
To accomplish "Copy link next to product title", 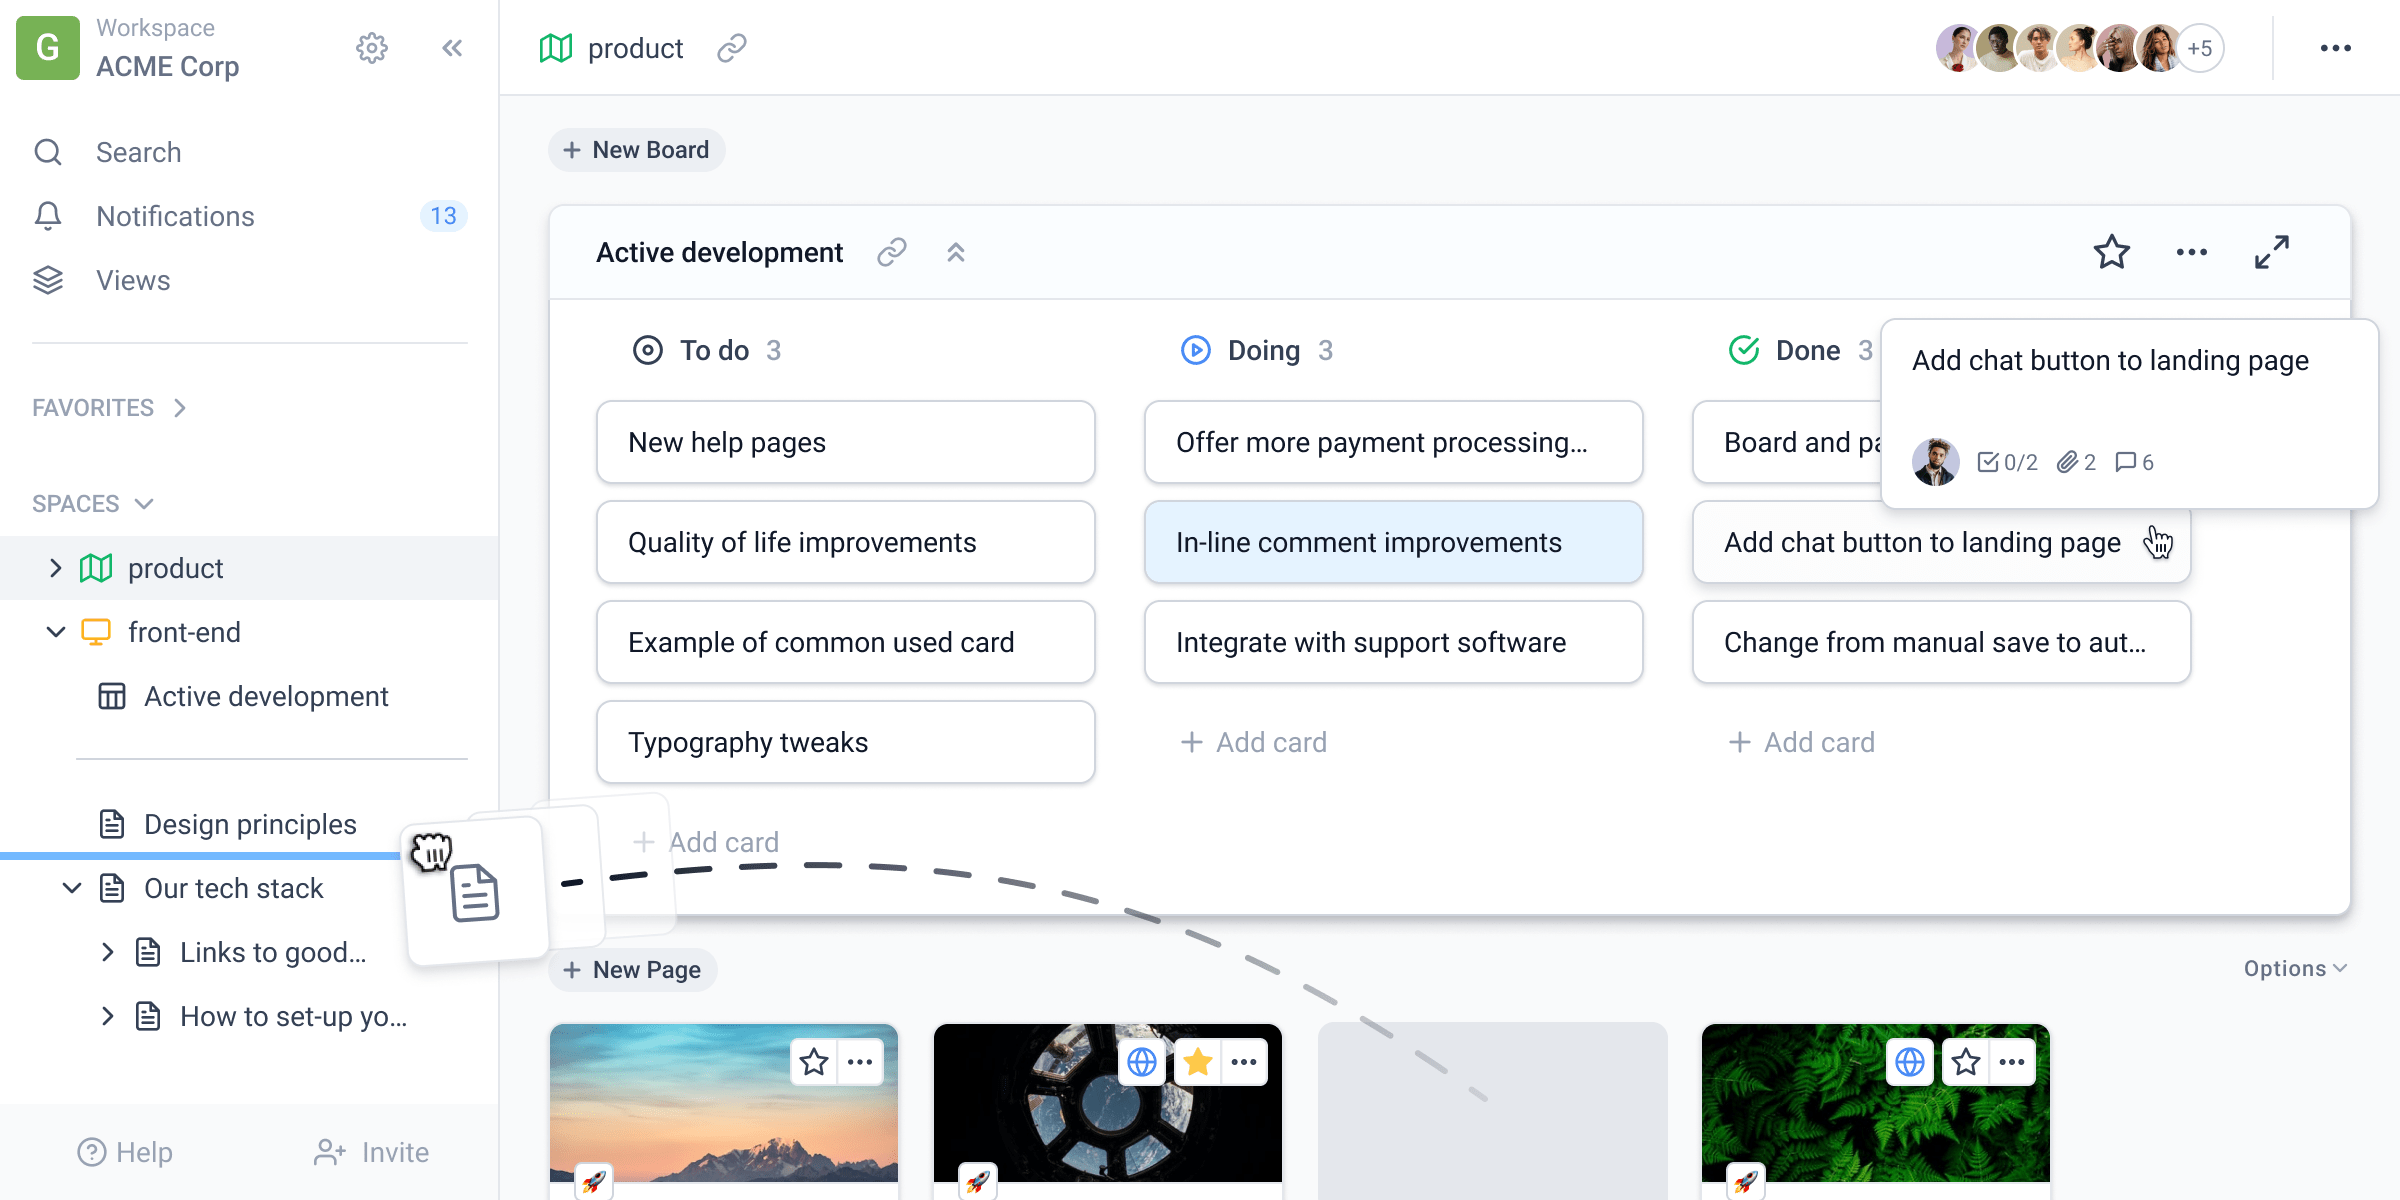I will 732,48.
